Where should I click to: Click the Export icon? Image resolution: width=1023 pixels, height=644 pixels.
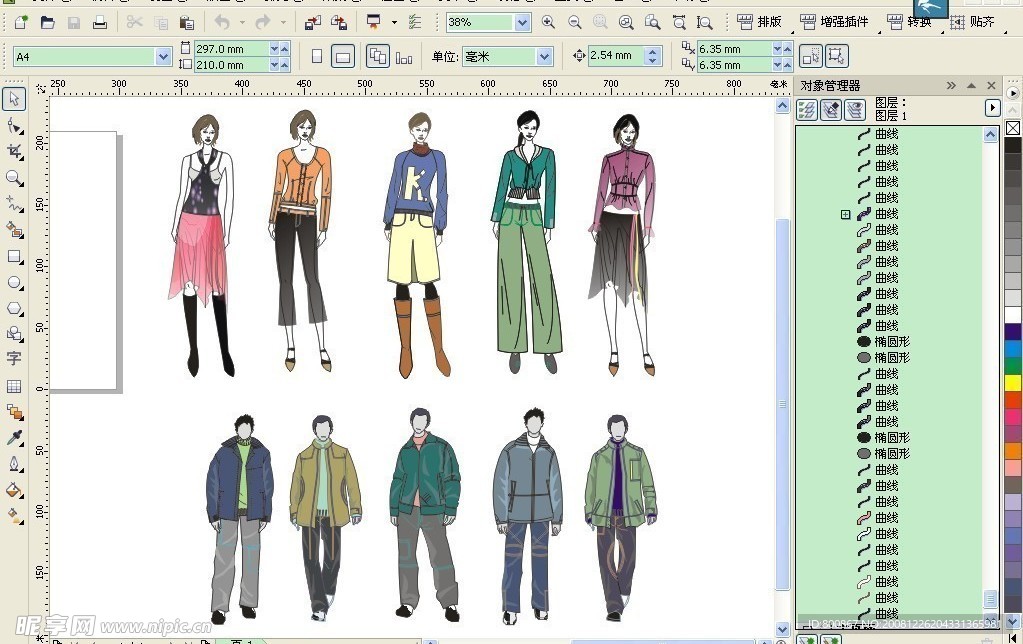339,23
